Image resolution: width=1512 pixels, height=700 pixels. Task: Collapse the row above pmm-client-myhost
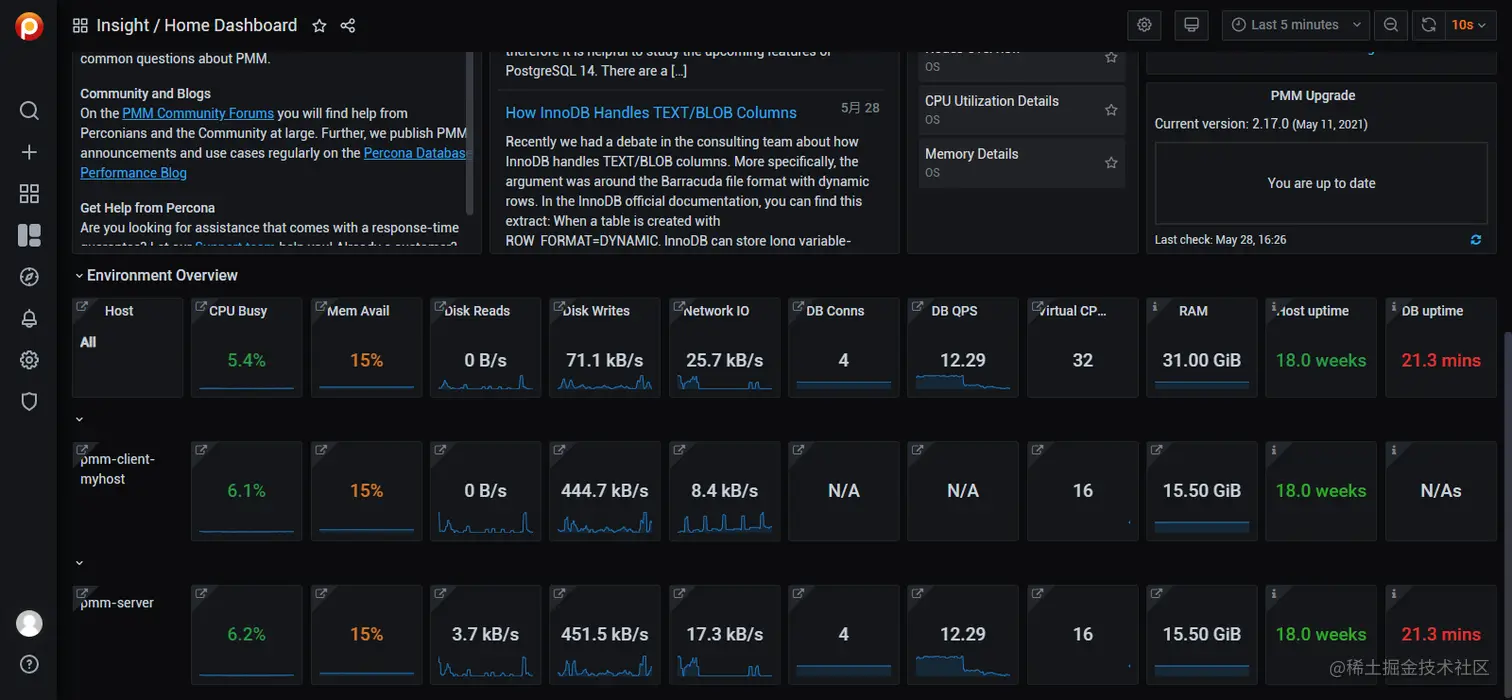[79, 419]
